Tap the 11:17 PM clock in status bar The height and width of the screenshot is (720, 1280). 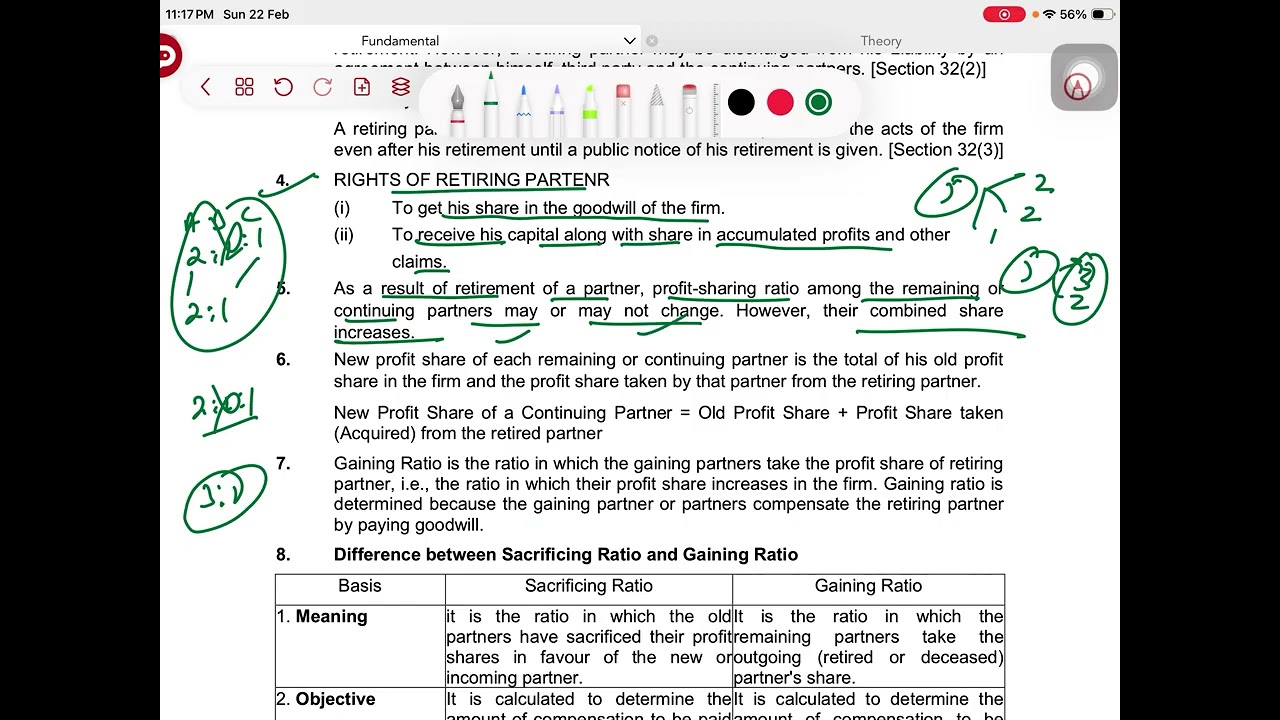pyautogui.click(x=190, y=14)
